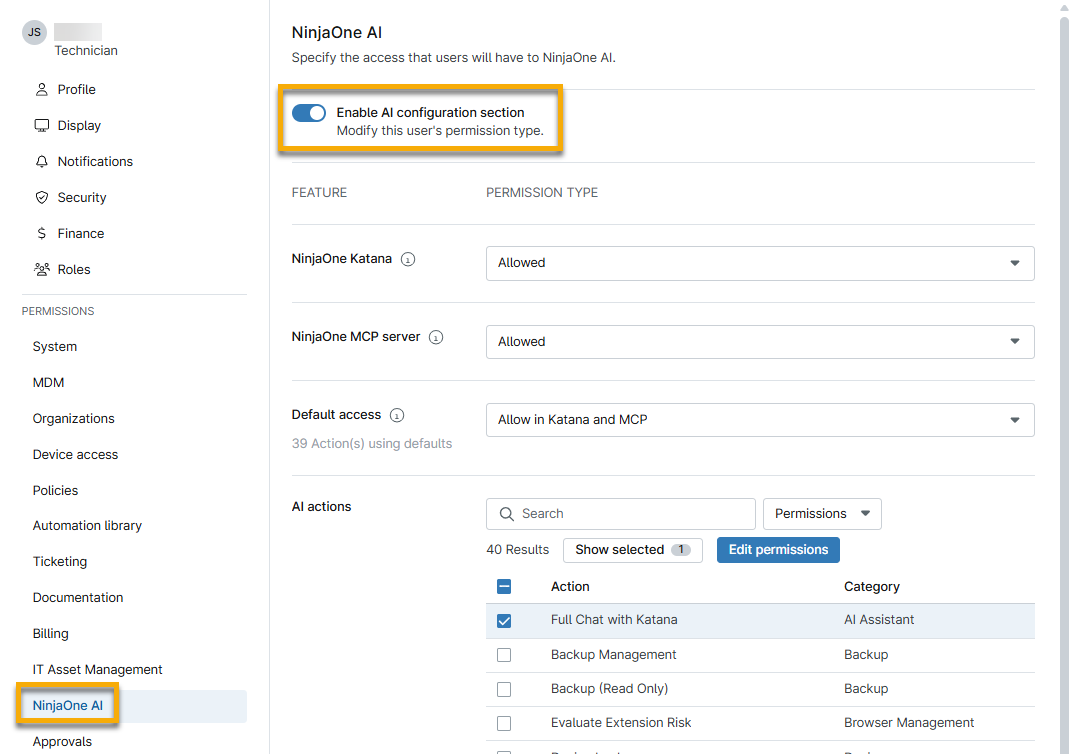Click the Profile person icon
The height and width of the screenshot is (754, 1072).
pyautogui.click(x=42, y=90)
